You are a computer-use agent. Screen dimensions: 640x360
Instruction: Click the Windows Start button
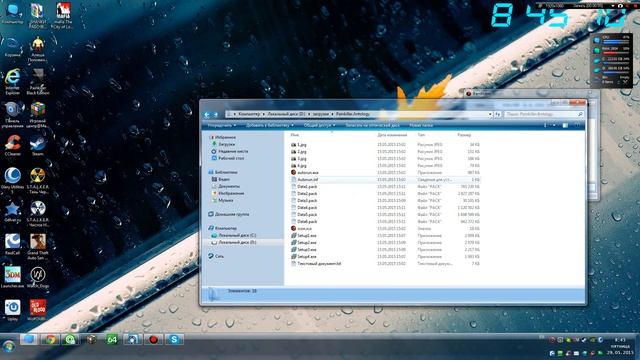pos(9,347)
